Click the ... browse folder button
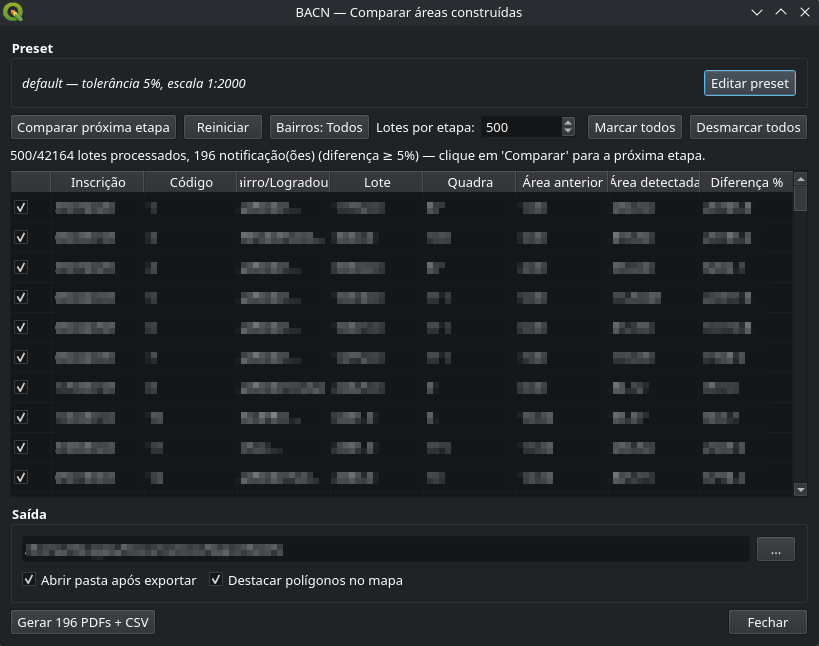The width and height of the screenshot is (819, 646). point(776,549)
